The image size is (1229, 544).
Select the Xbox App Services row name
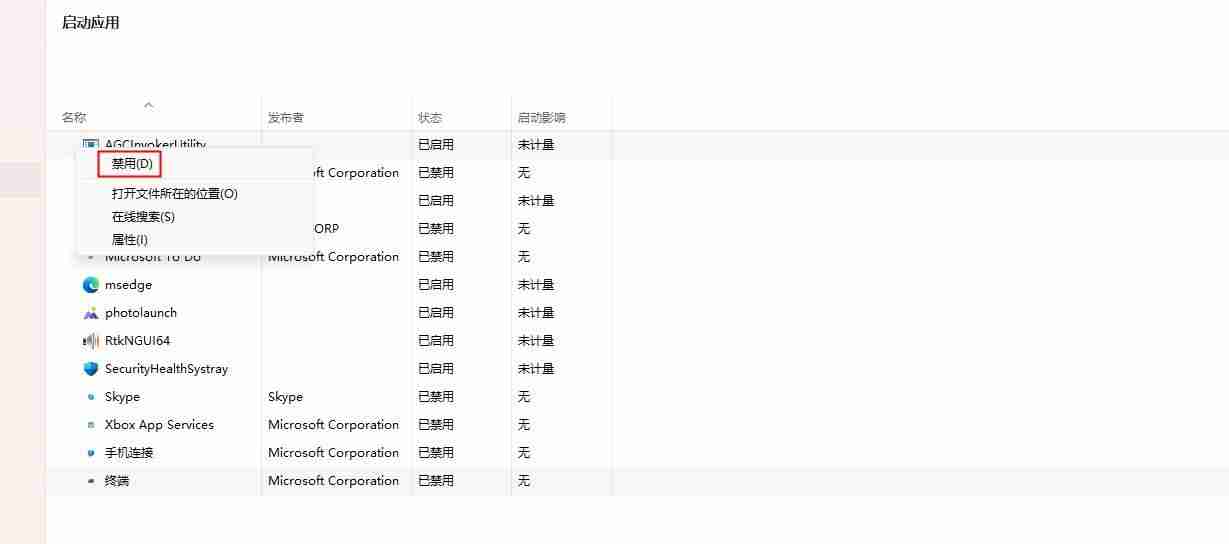tap(159, 425)
